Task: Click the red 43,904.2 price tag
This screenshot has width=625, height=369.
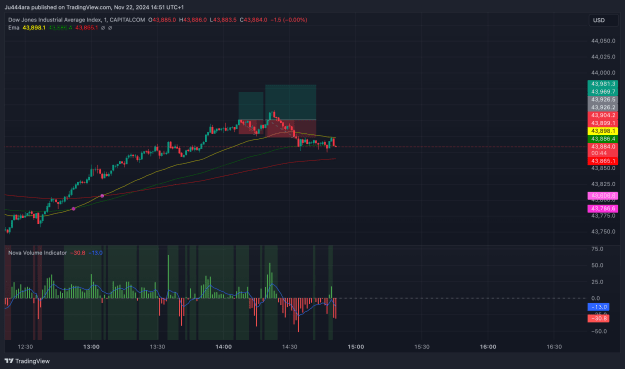Action: (x=603, y=115)
